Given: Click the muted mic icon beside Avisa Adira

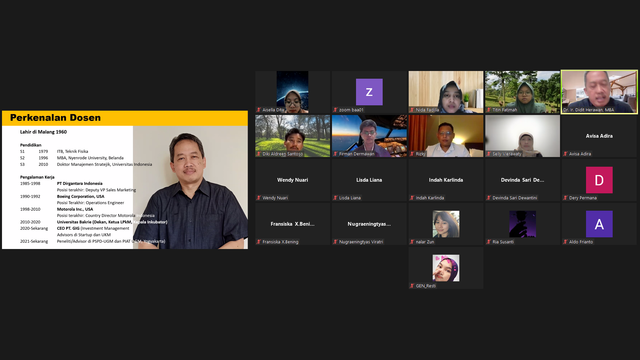Looking at the screenshot, I should pyautogui.click(x=565, y=154).
